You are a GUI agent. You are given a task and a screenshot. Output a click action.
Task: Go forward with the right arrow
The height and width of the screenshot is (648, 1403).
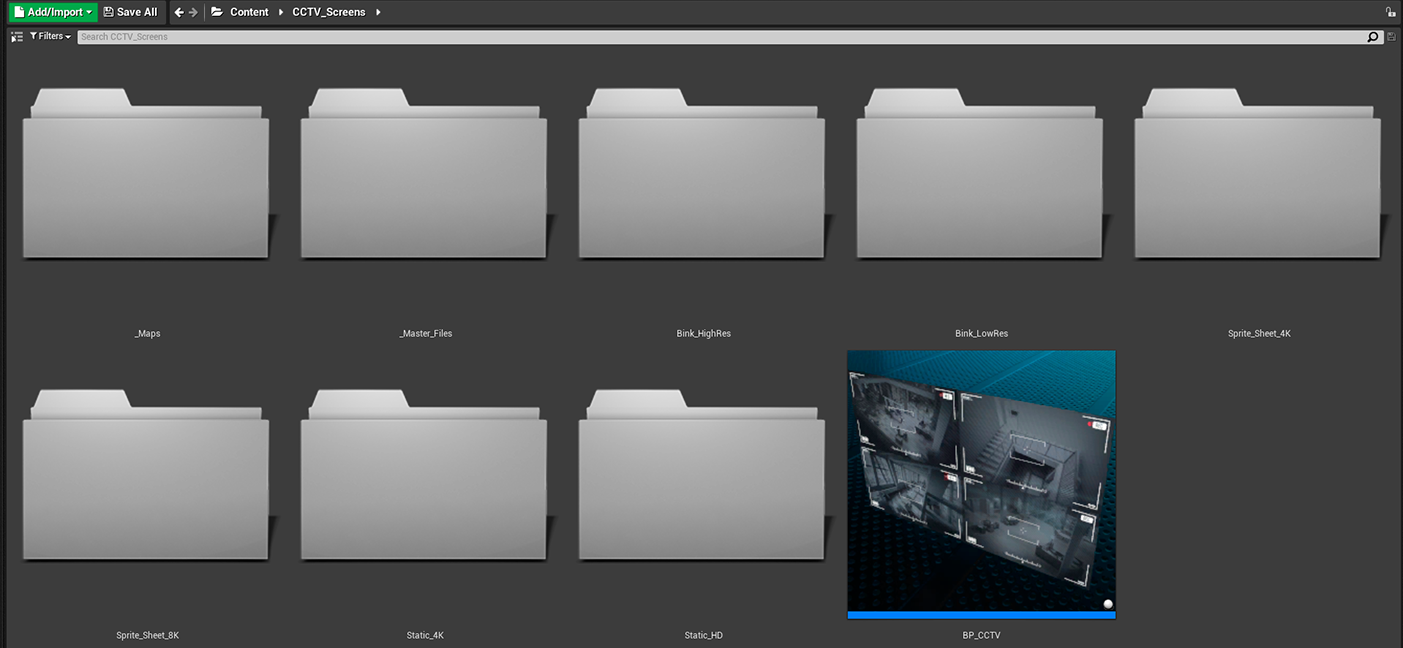193,12
